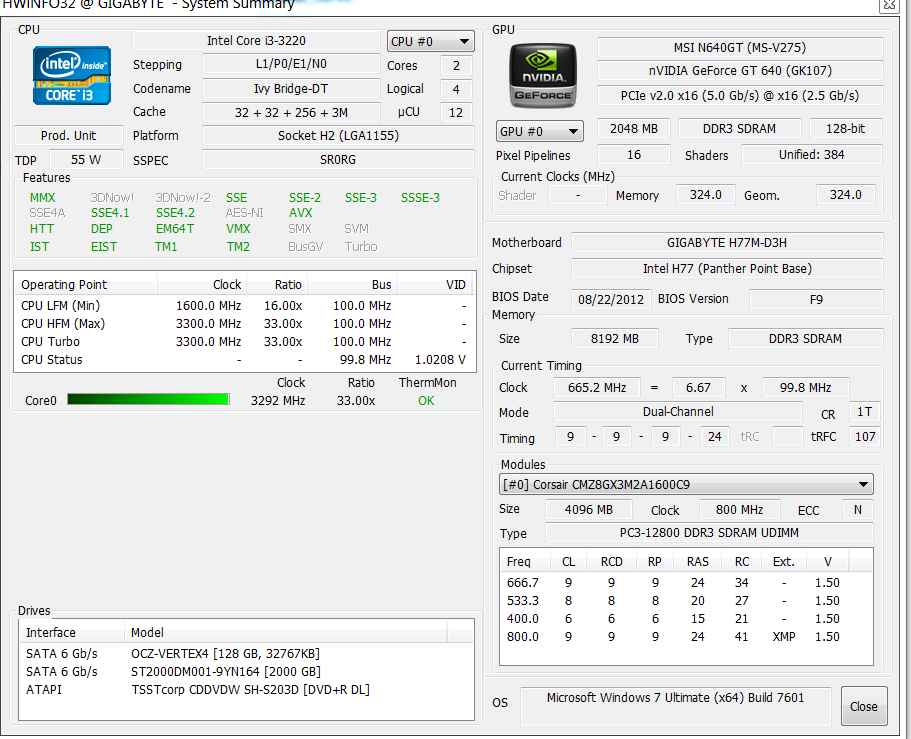This screenshot has width=911, height=739.
Task: Click the Model column header in Drives
Action: coord(286,632)
